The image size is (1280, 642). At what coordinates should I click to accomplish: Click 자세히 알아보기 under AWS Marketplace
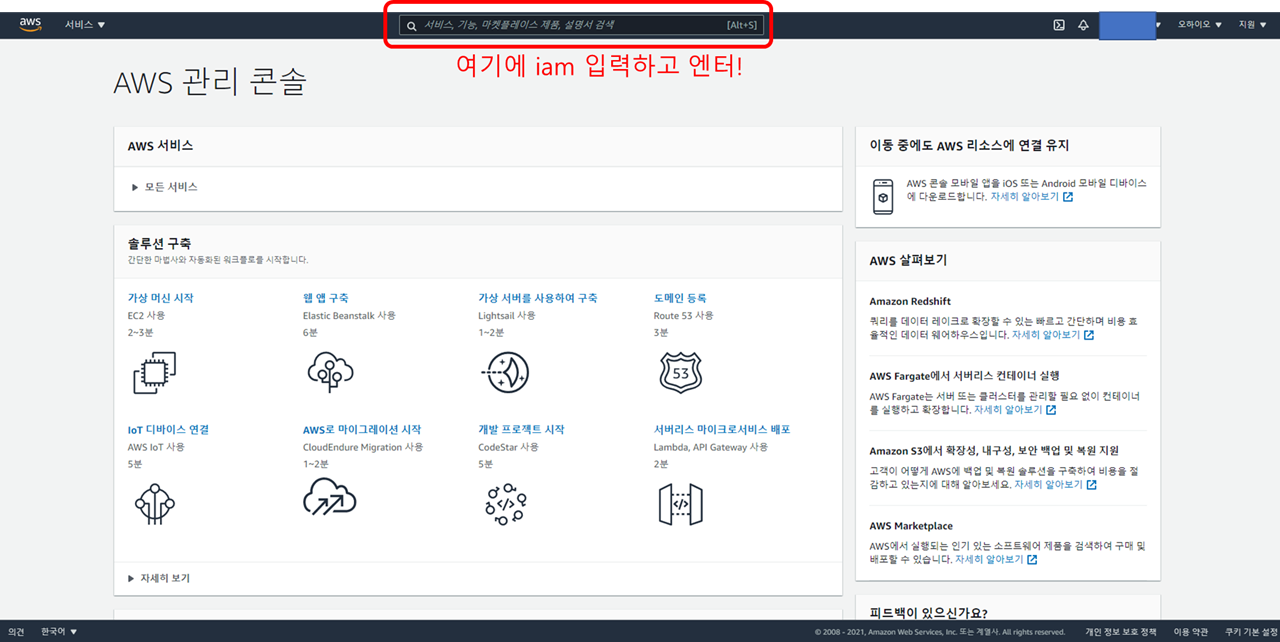[989, 560]
